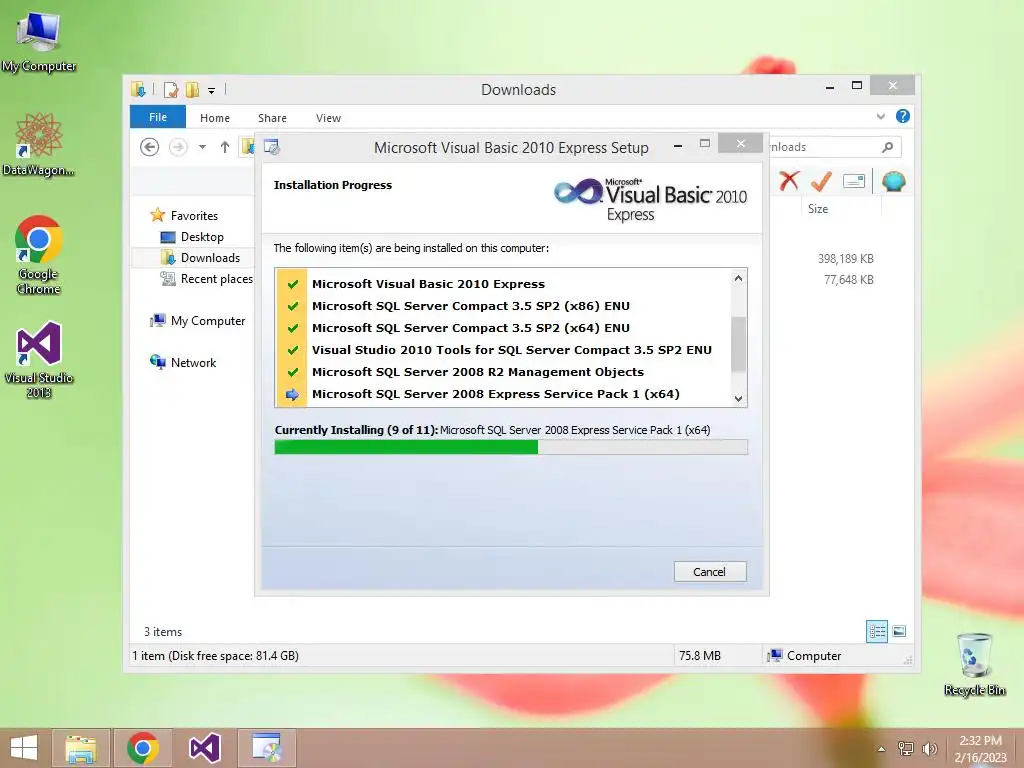The image size is (1024, 768).
Task: Open the View ribbon tab in Downloads
Action: pos(328,118)
